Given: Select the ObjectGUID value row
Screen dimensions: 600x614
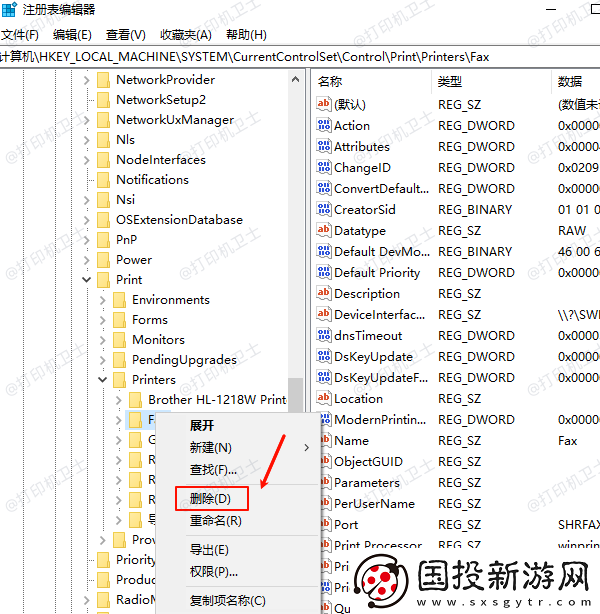Looking at the screenshot, I should pos(461,462).
